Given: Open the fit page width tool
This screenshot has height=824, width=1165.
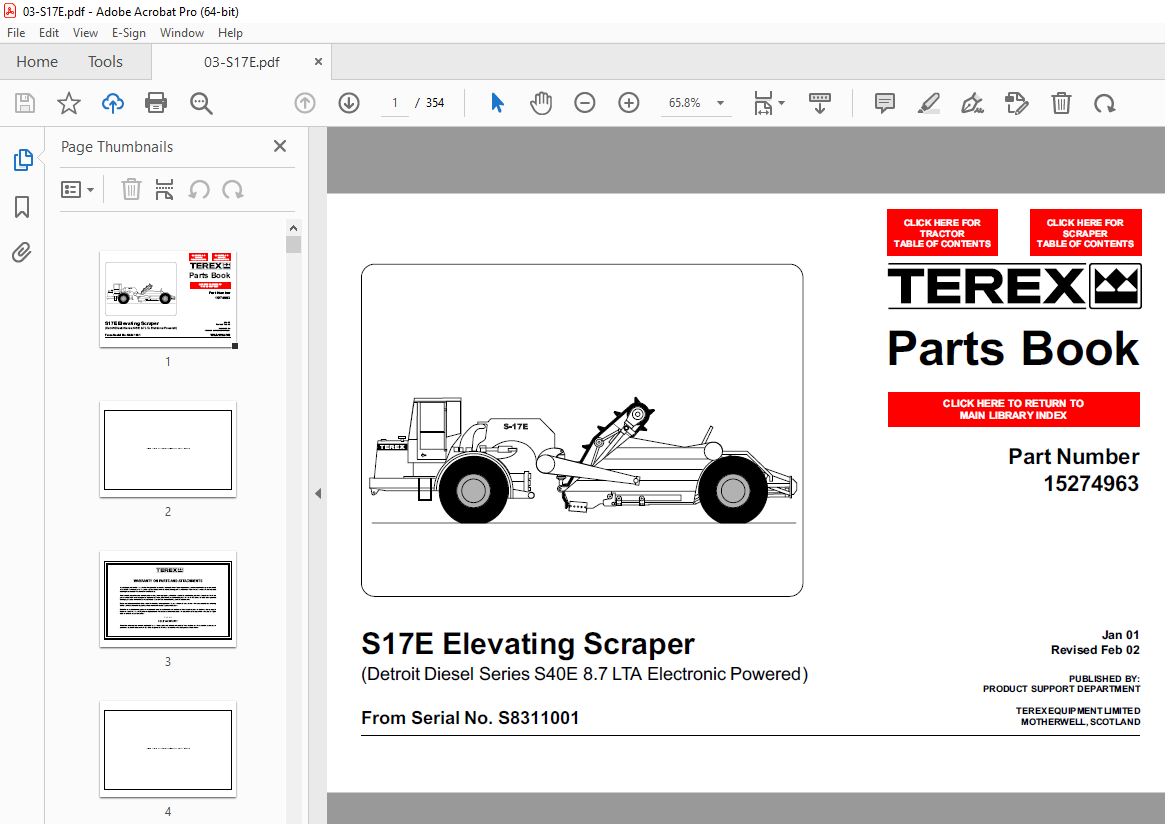Looking at the screenshot, I should [x=763, y=103].
